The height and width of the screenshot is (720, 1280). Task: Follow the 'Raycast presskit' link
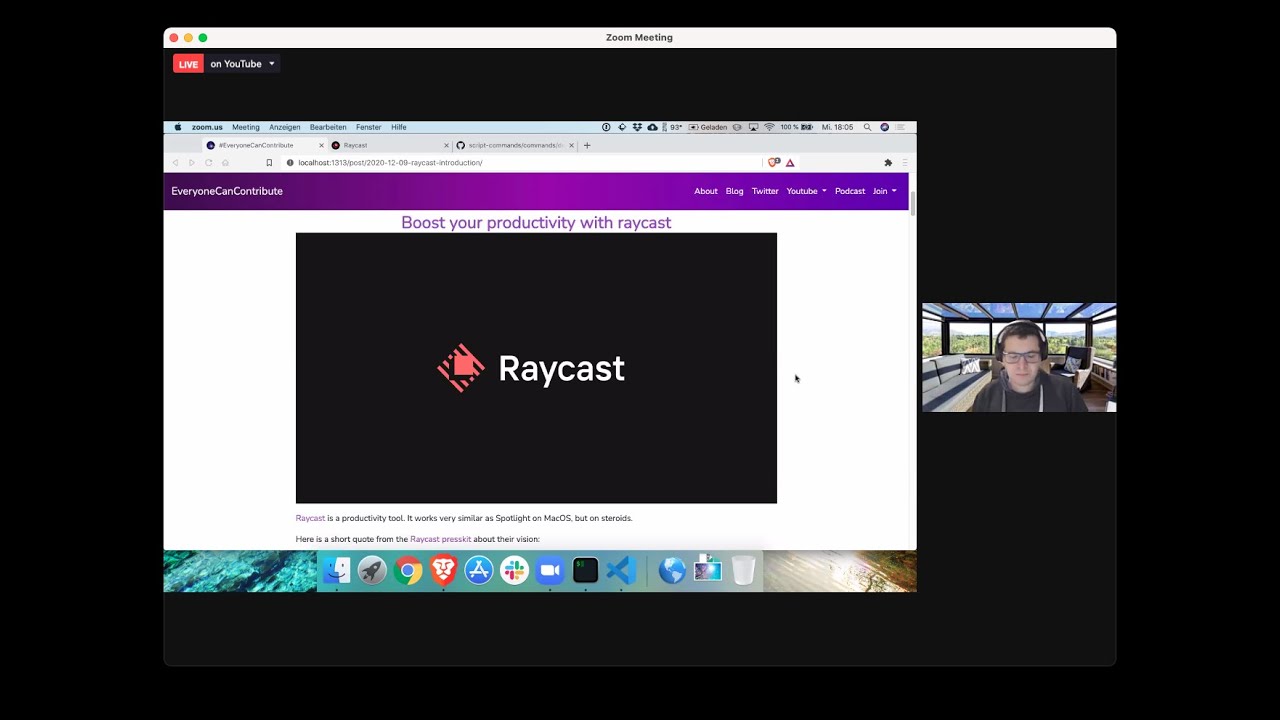[440, 539]
